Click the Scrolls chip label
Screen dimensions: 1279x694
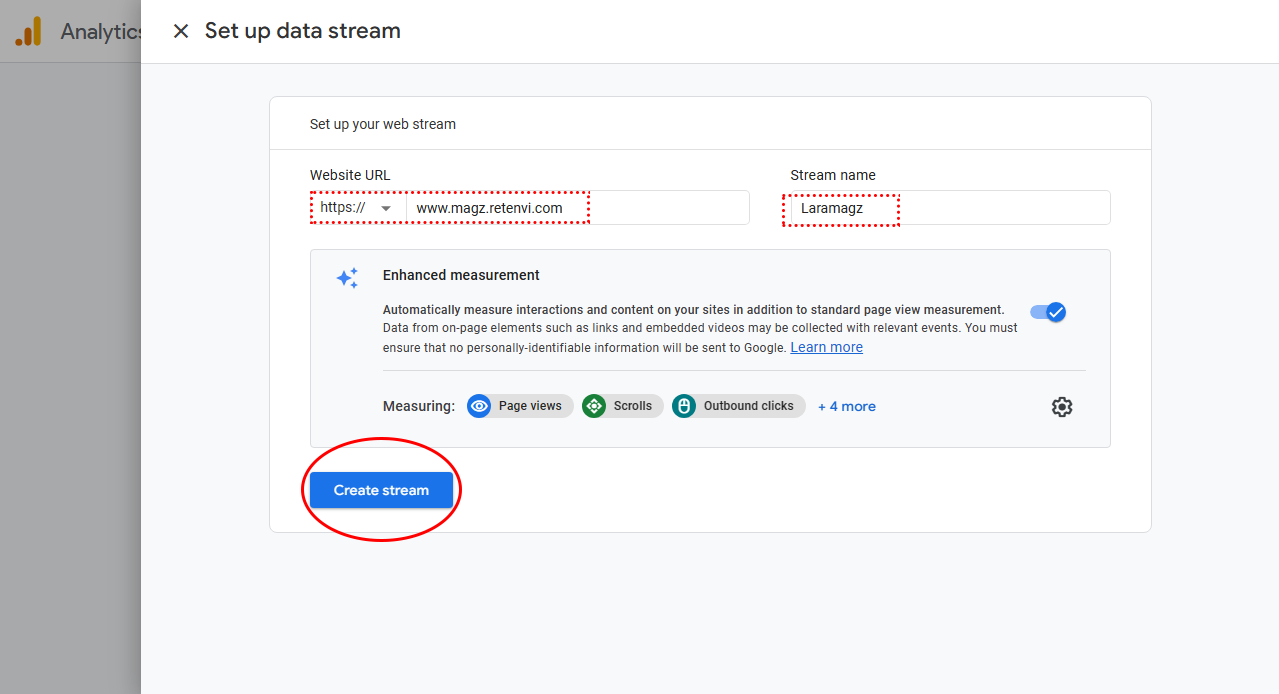pyautogui.click(x=633, y=406)
